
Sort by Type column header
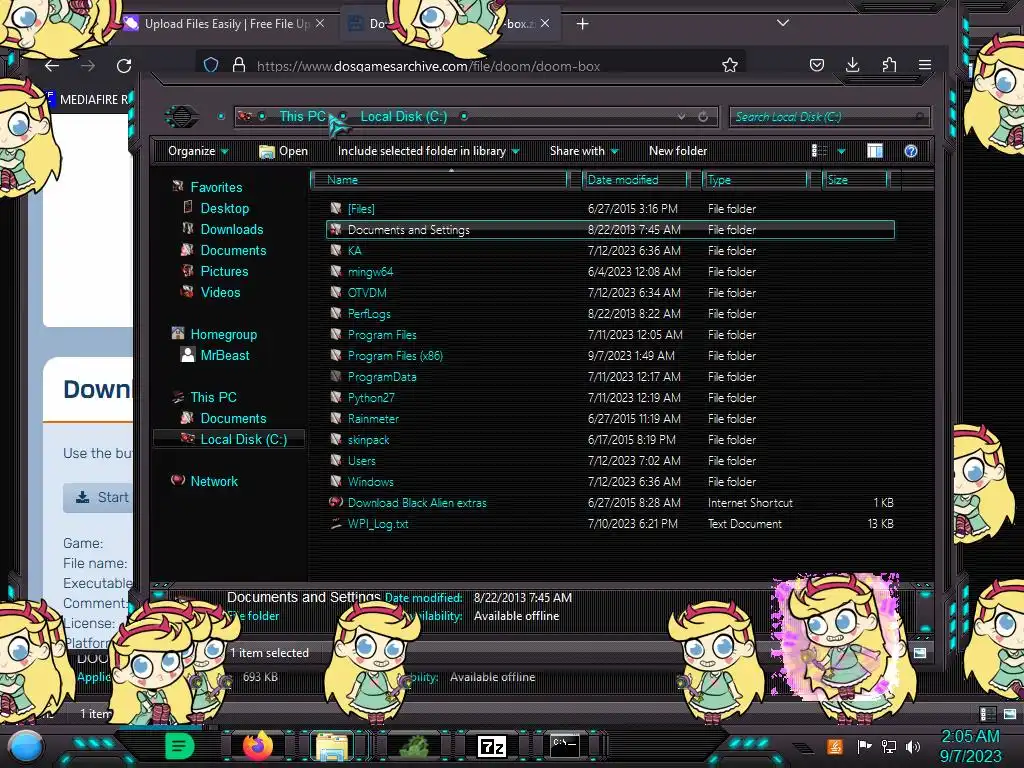pyautogui.click(x=756, y=180)
